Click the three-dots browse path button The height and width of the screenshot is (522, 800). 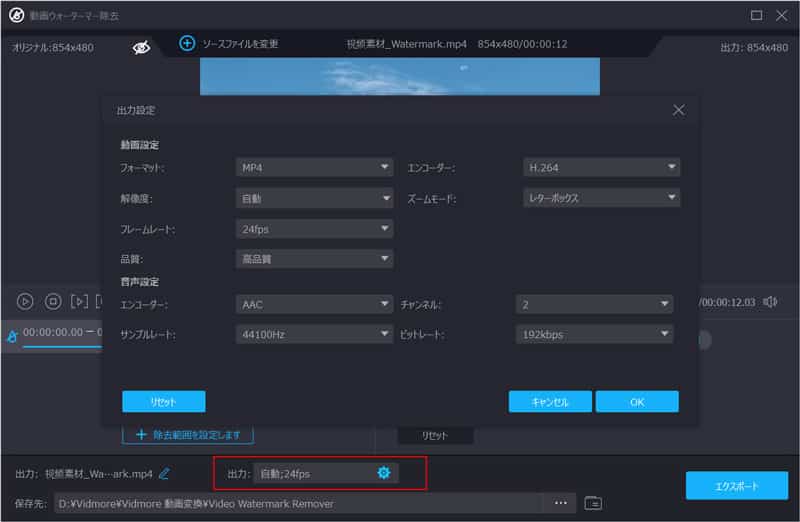[560, 502]
